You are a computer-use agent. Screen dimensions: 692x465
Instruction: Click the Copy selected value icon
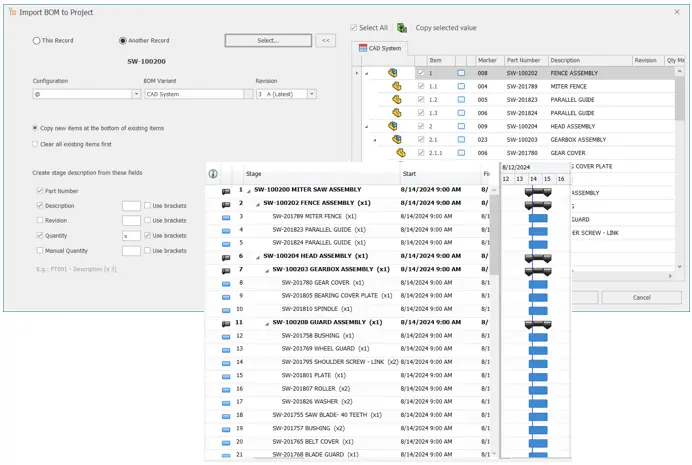click(x=401, y=28)
